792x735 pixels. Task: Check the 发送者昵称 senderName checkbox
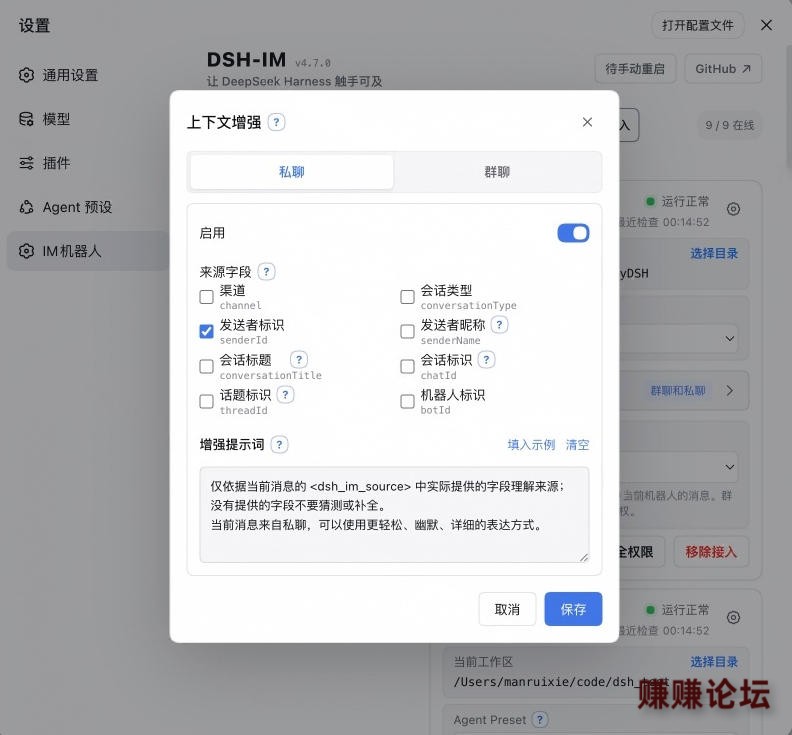407,331
